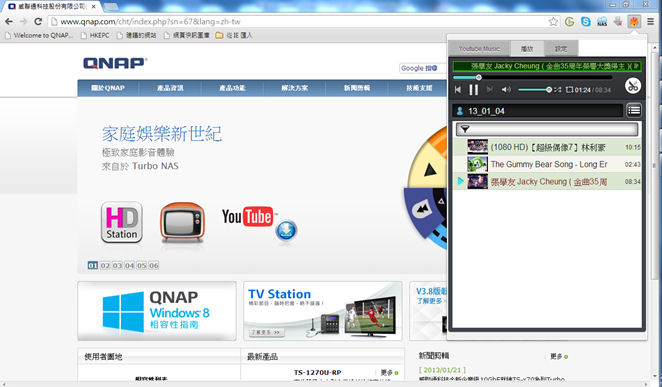The height and width of the screenshot is (387, 662).
Task: Toggle repeat playback mode
Action: [569, 89]
